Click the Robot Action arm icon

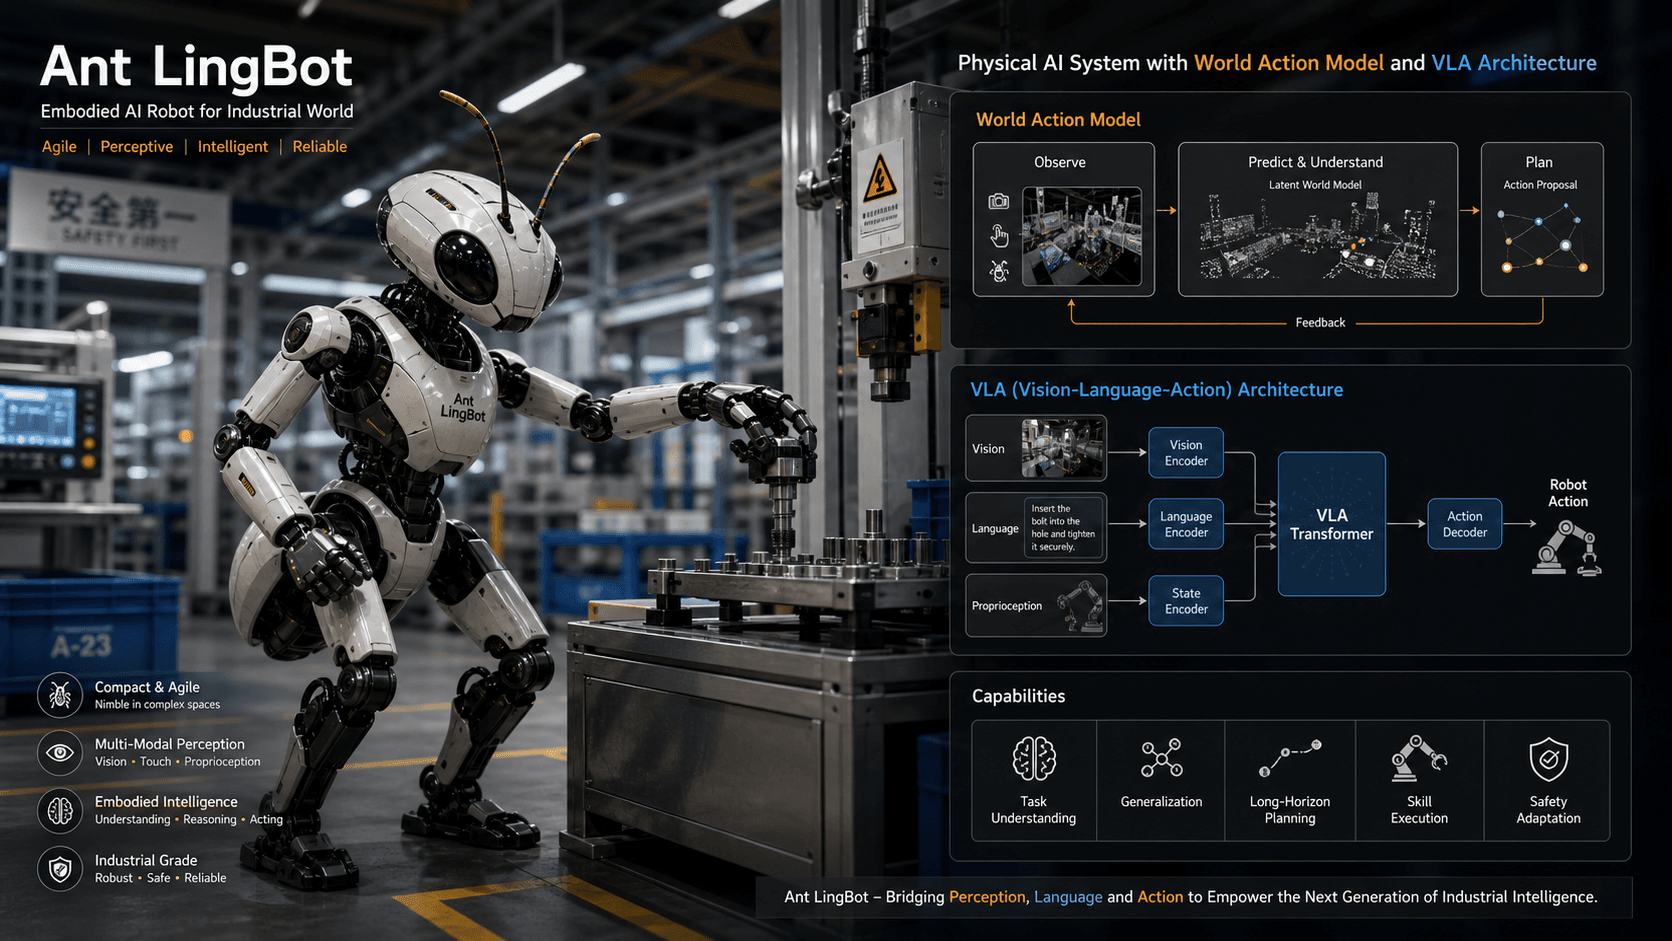[1567, 549]
